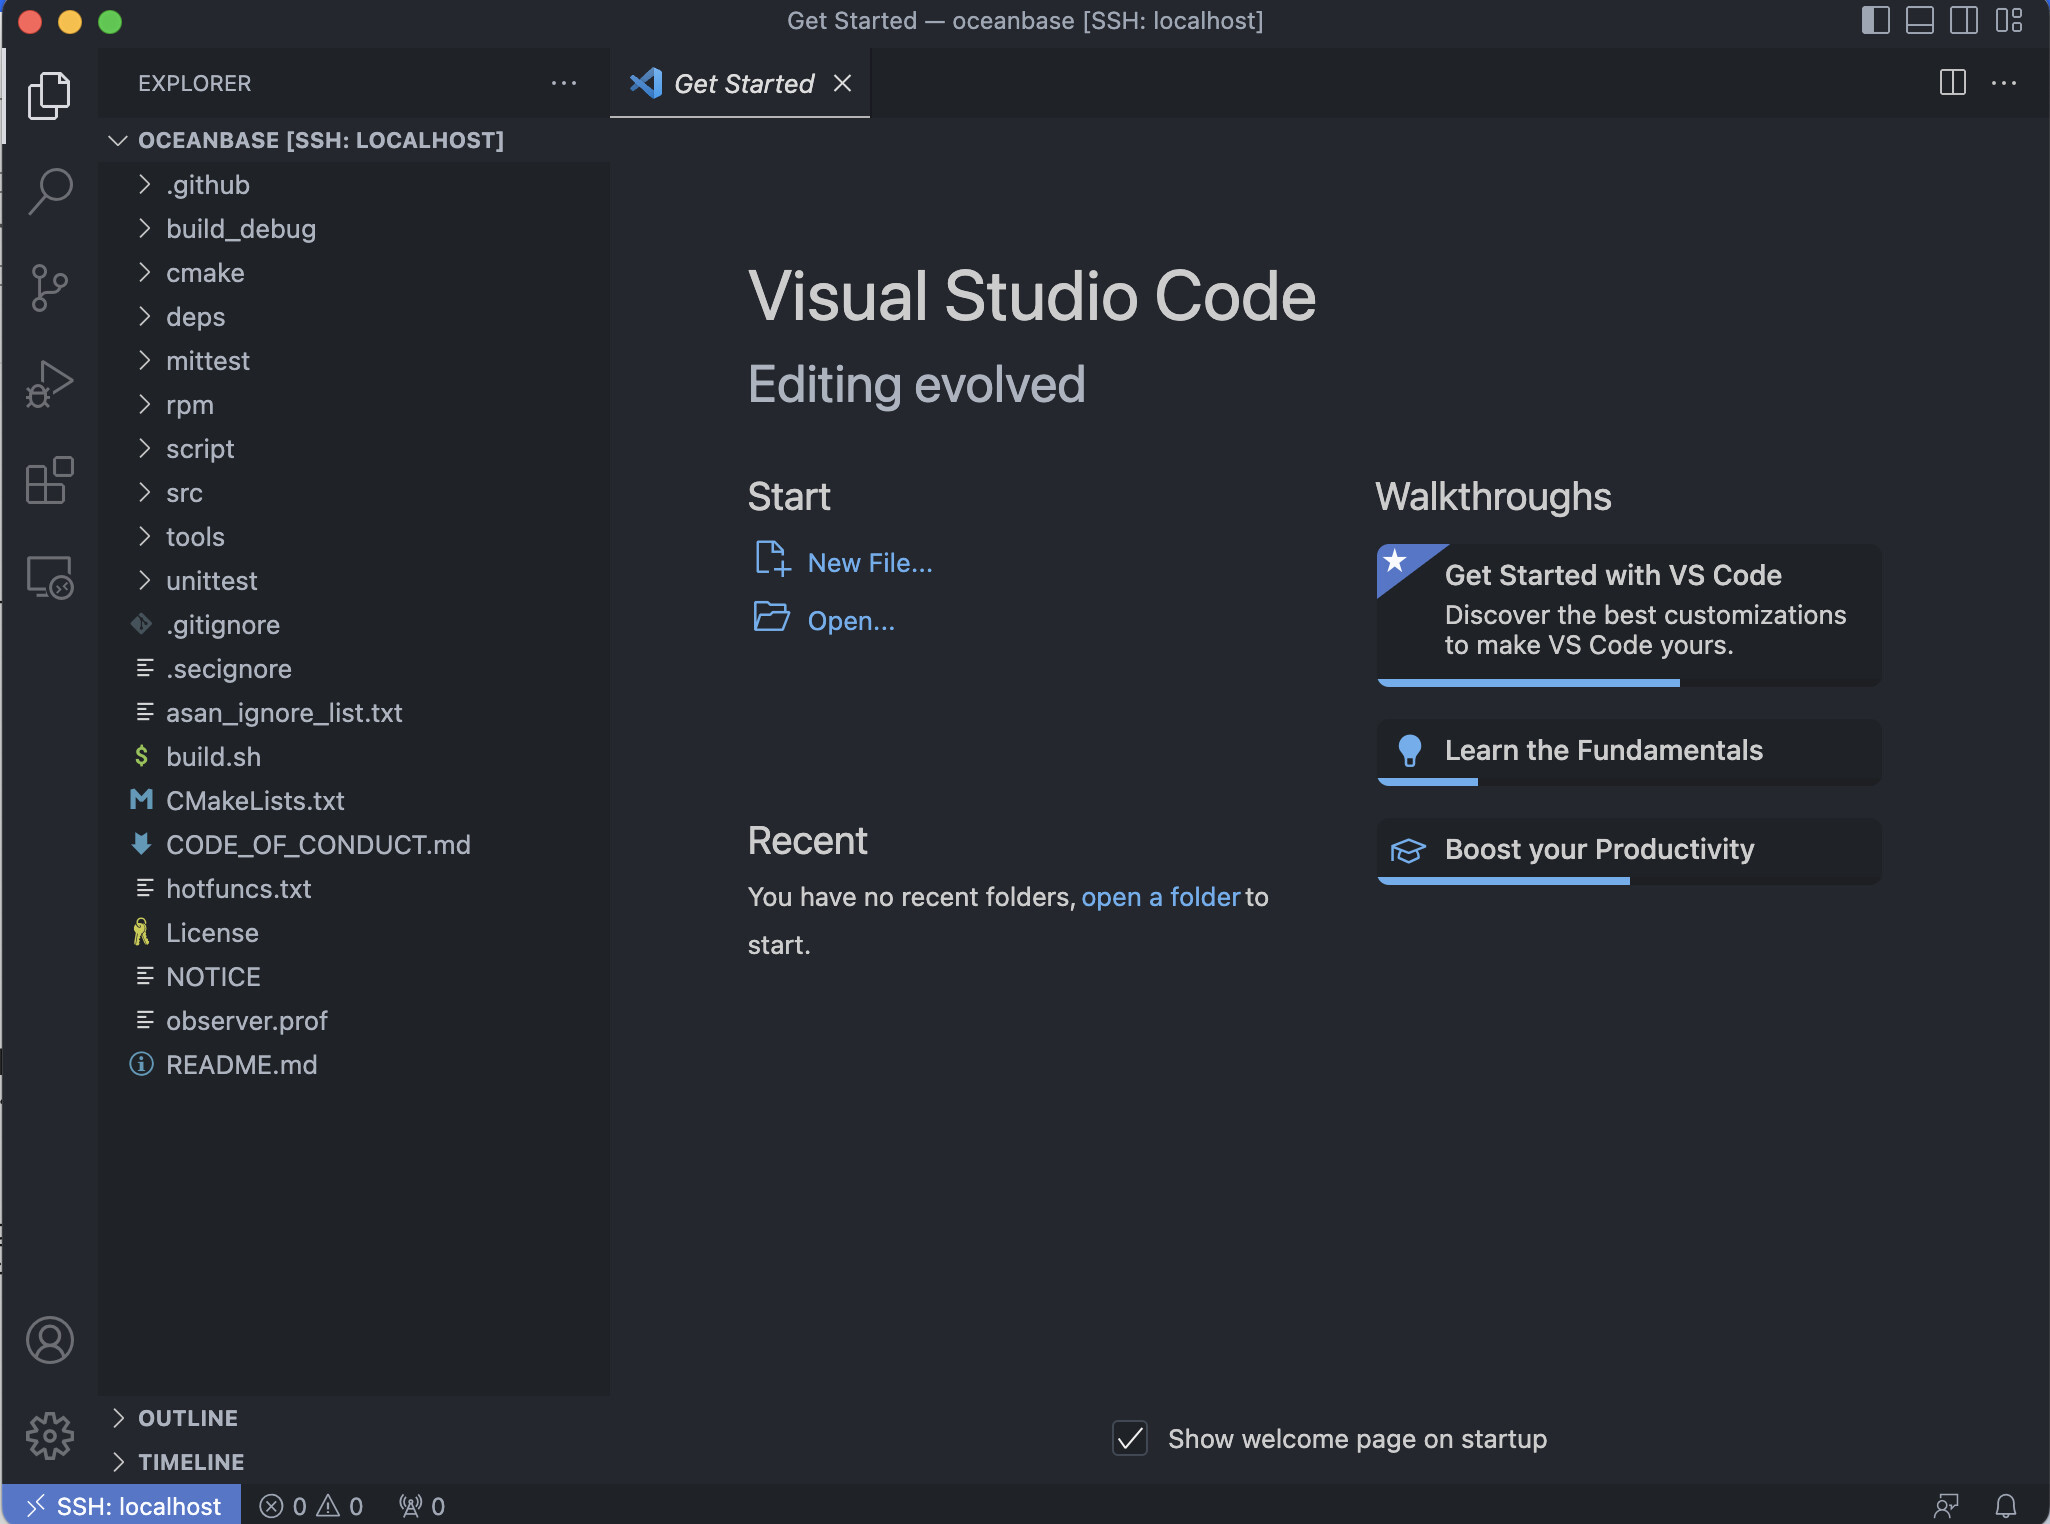The height and width of the screenshot is (1524, 2050).
Task: Click the Explorer views and more actions ellipsis
Action: click(x=564, y=83)
